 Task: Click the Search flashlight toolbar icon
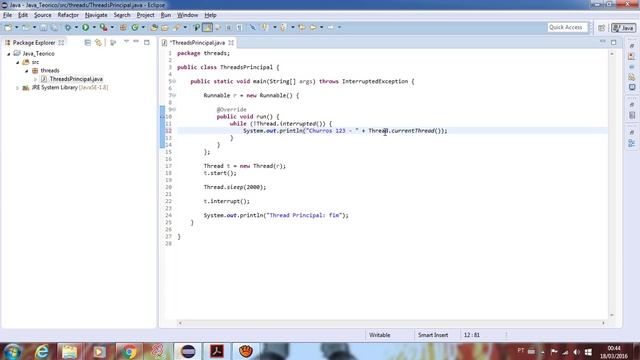pos(176,27)
